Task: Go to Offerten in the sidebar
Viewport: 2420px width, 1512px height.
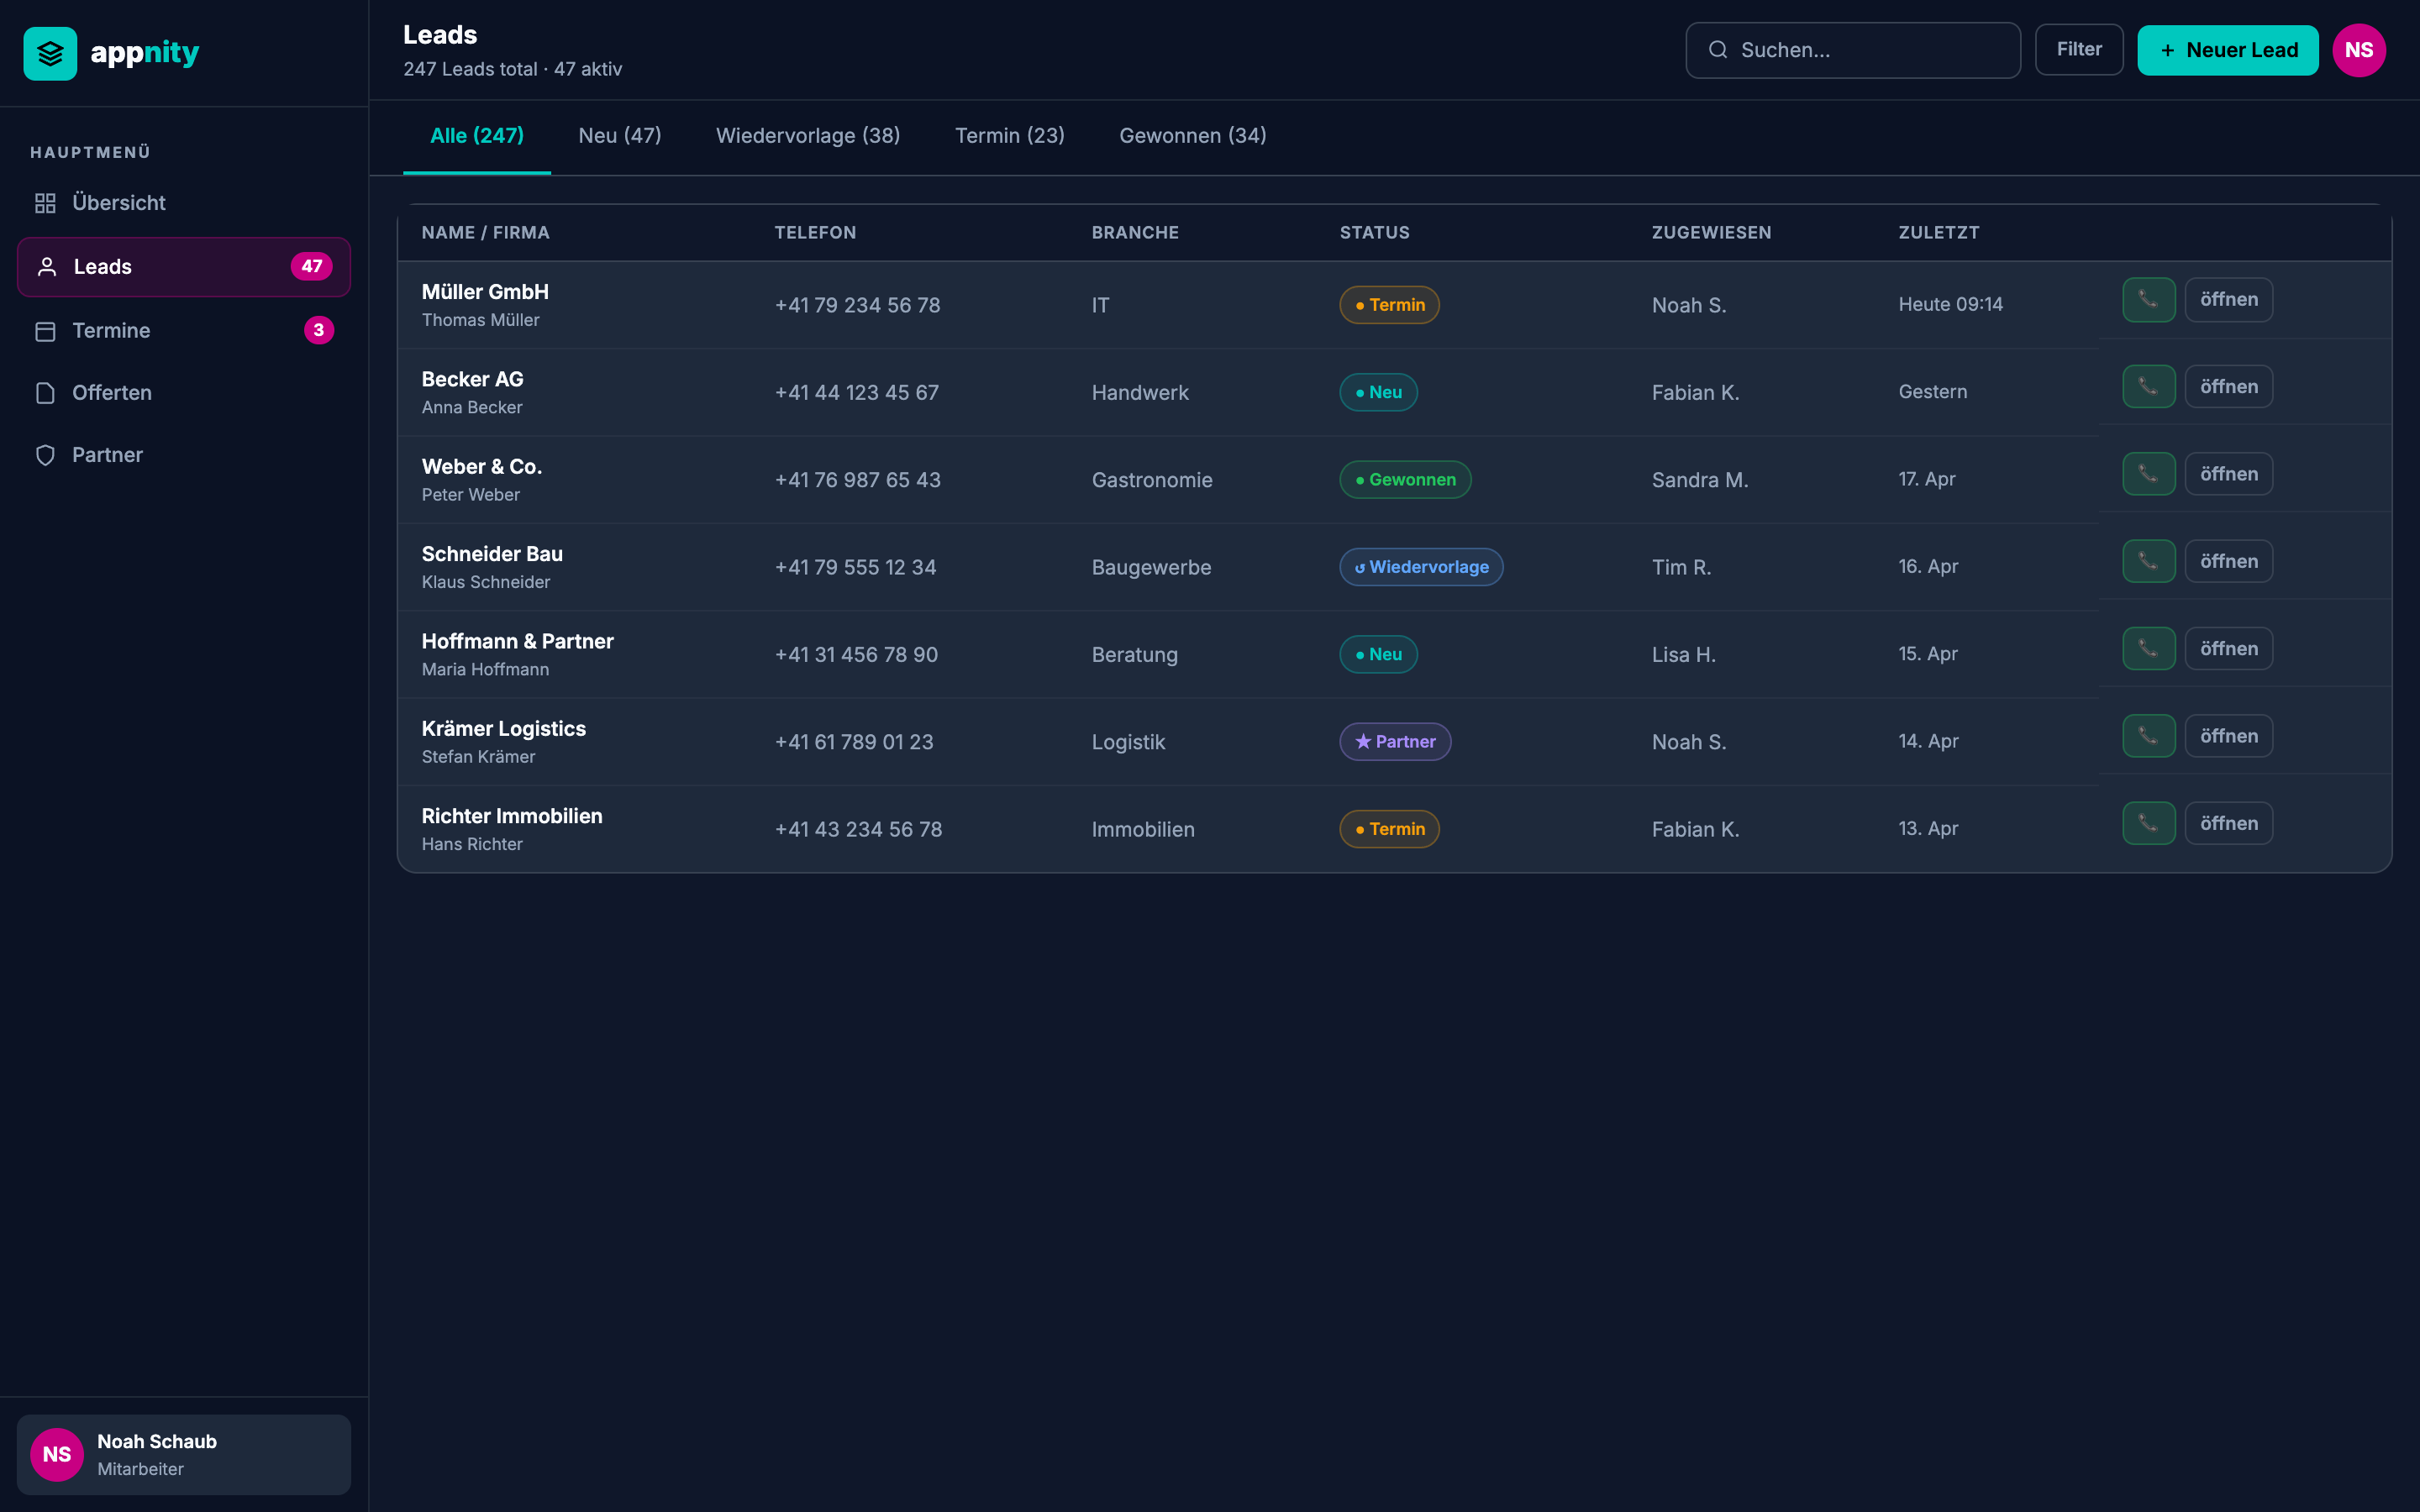Action: click(184, 393)
